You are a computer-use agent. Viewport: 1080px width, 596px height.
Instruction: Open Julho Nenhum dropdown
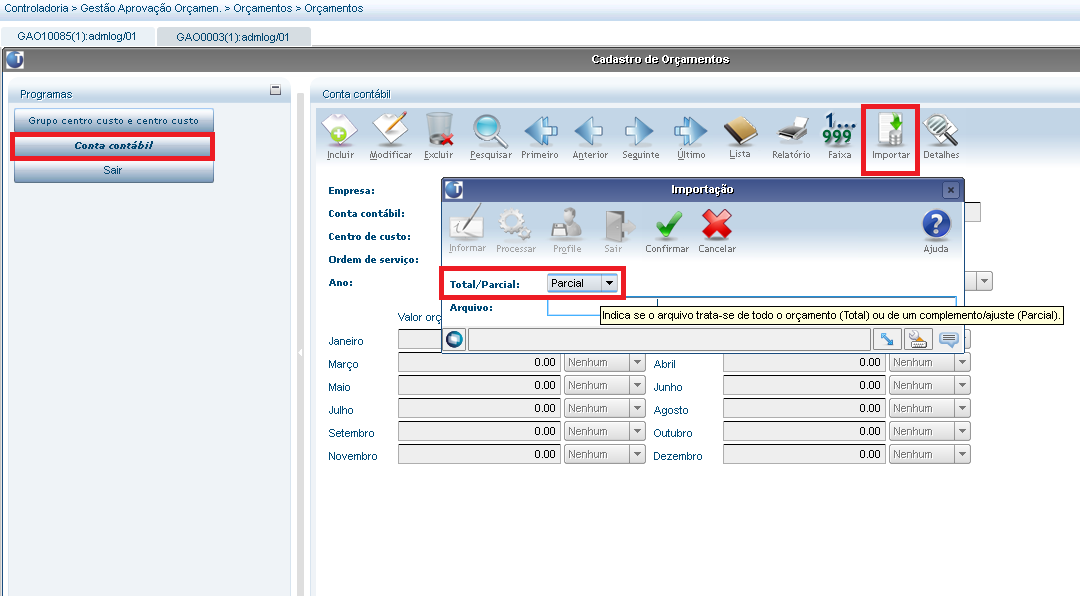(604, 409)
